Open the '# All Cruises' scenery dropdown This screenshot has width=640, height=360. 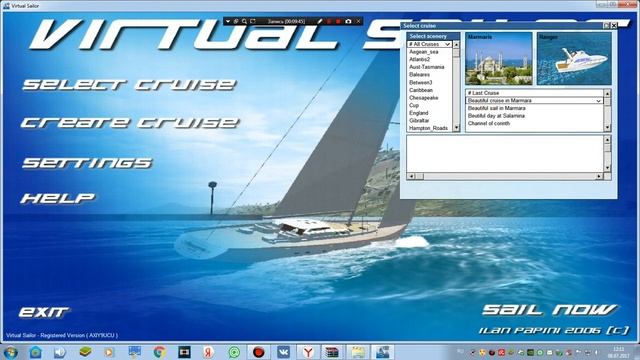pos(429,44)
